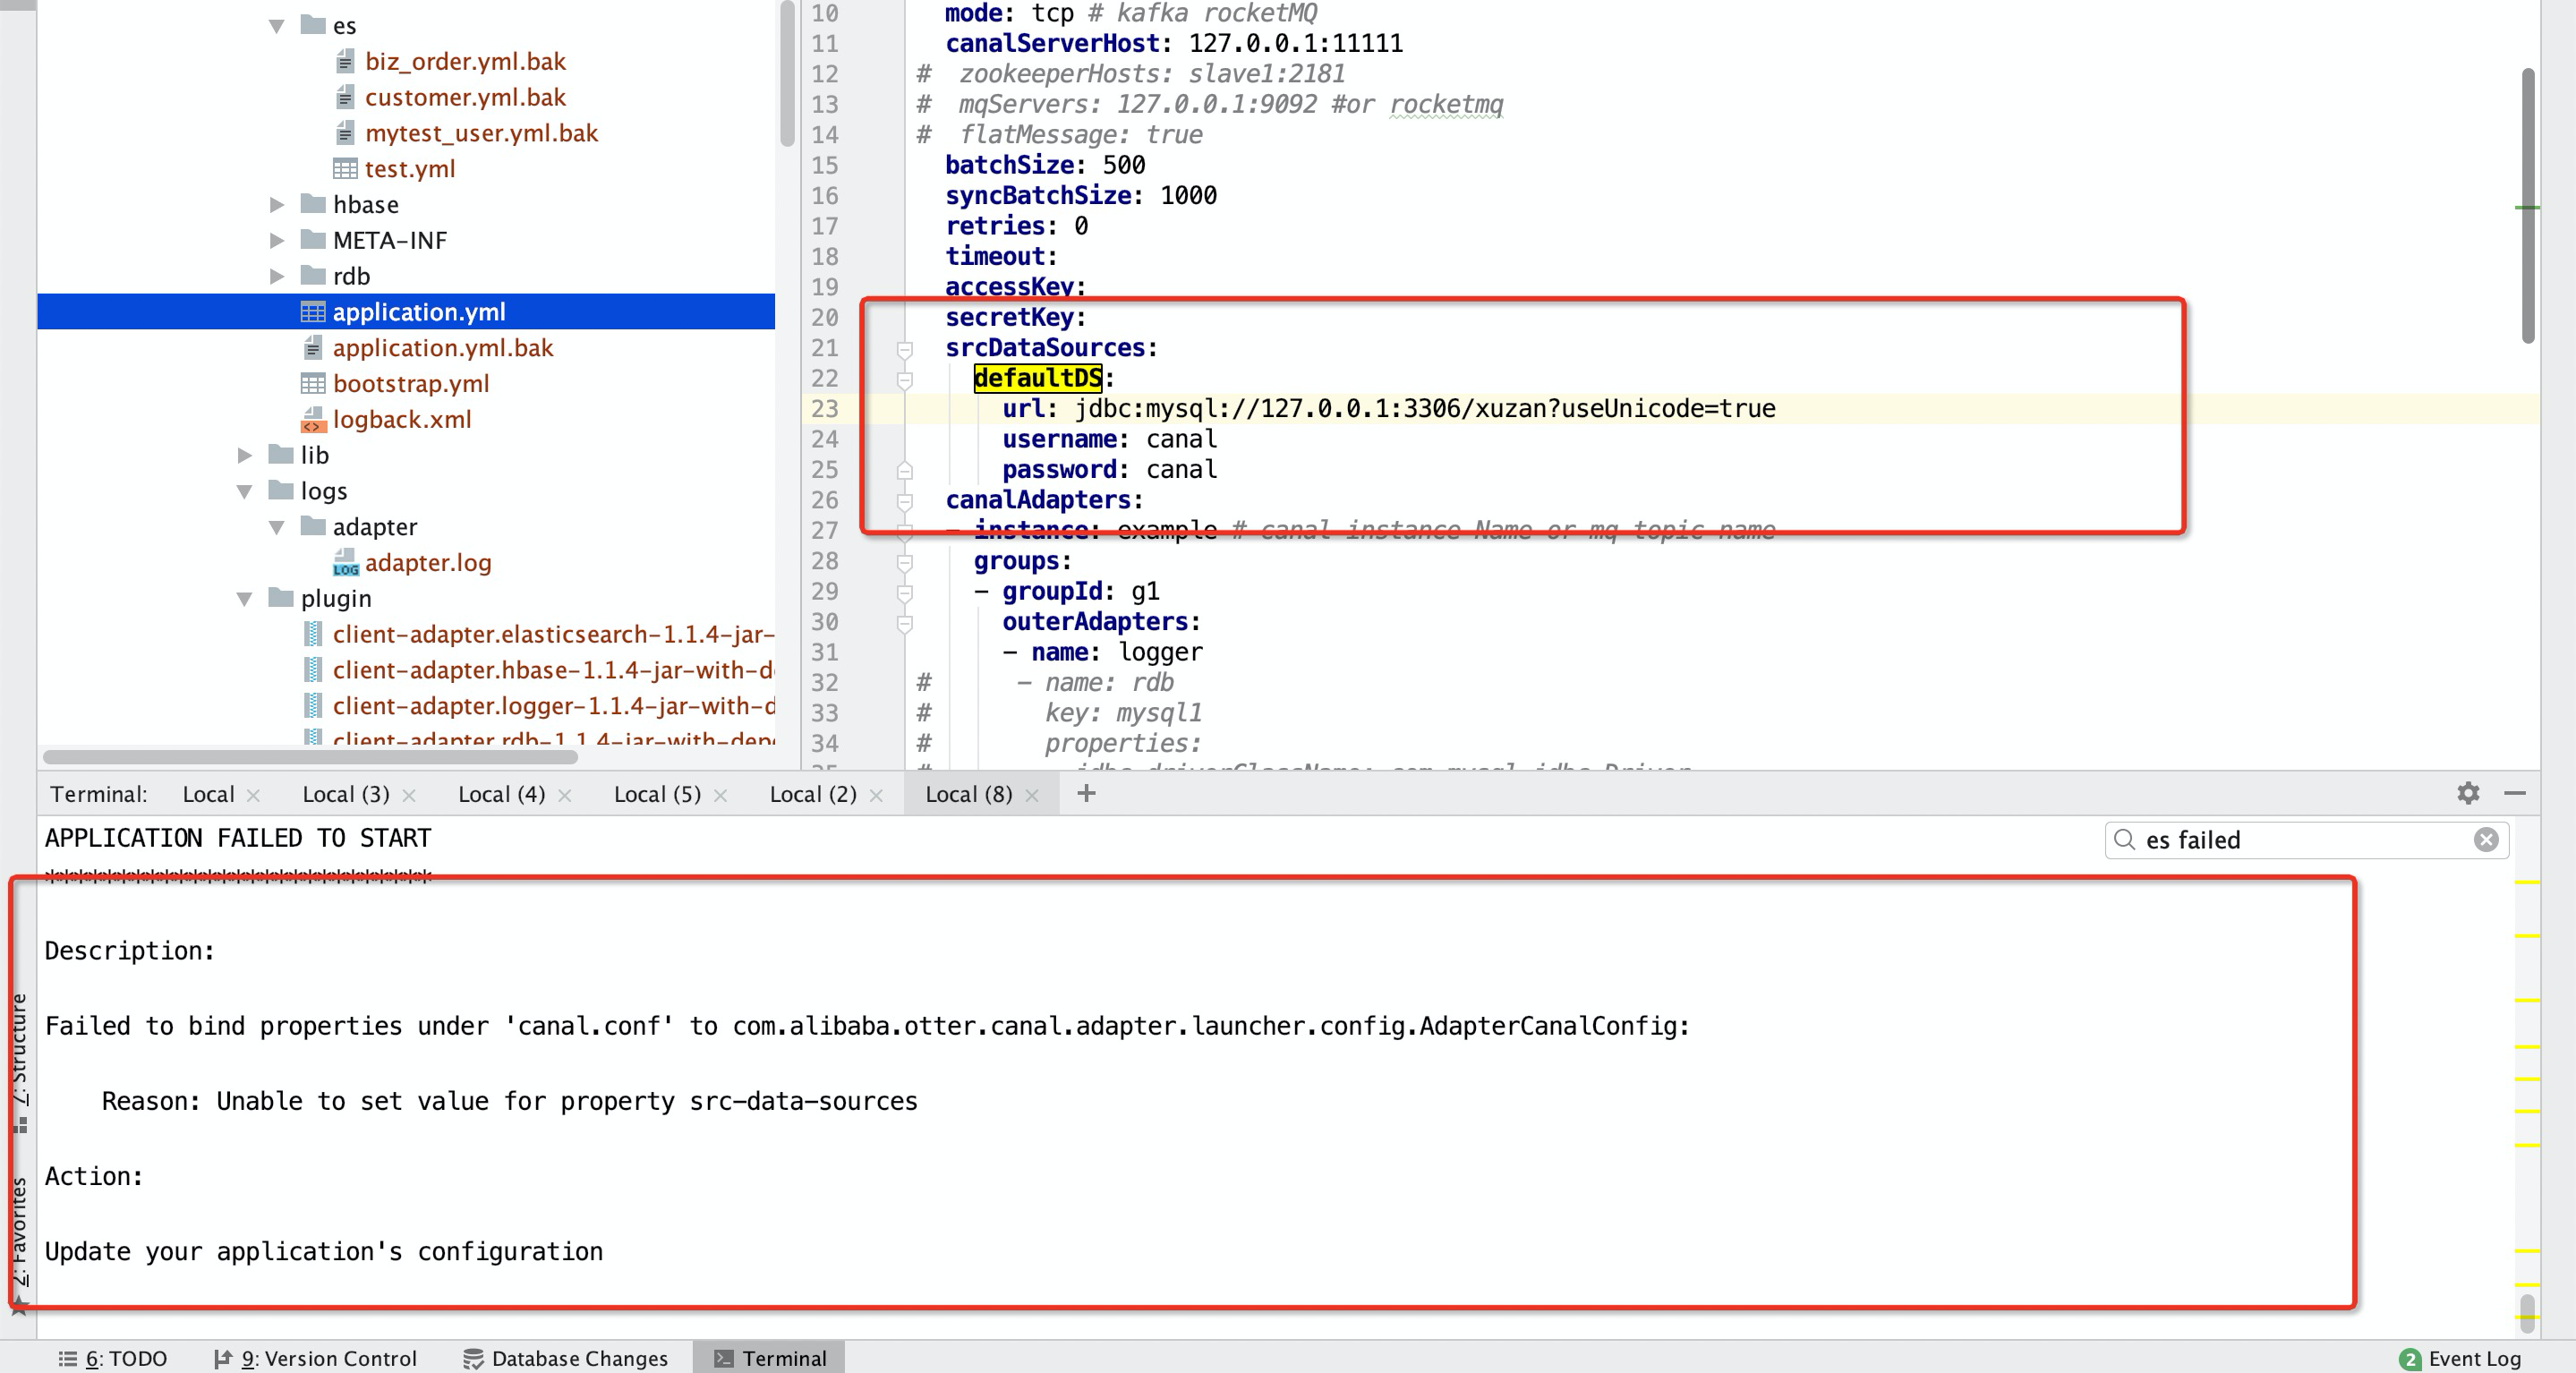Viewport: 2576px width, 1373px height.
Task: Open mytest_user.yml.bak file
Action: [x=481, y=134]
